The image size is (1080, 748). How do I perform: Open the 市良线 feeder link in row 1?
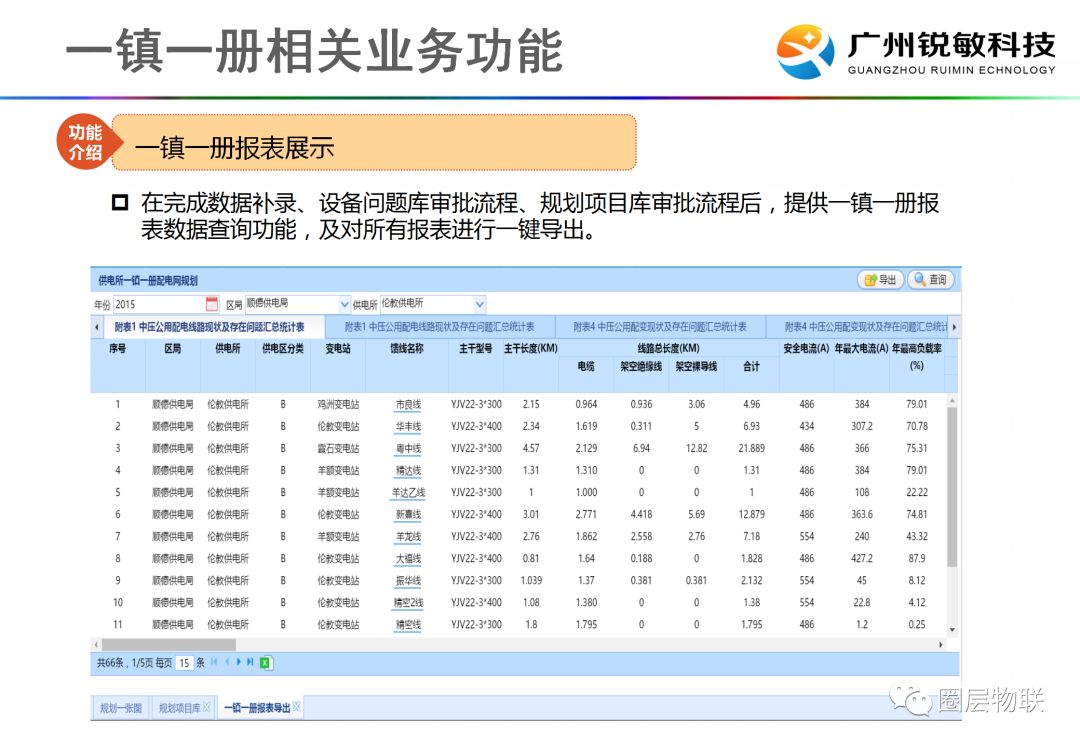408,404
